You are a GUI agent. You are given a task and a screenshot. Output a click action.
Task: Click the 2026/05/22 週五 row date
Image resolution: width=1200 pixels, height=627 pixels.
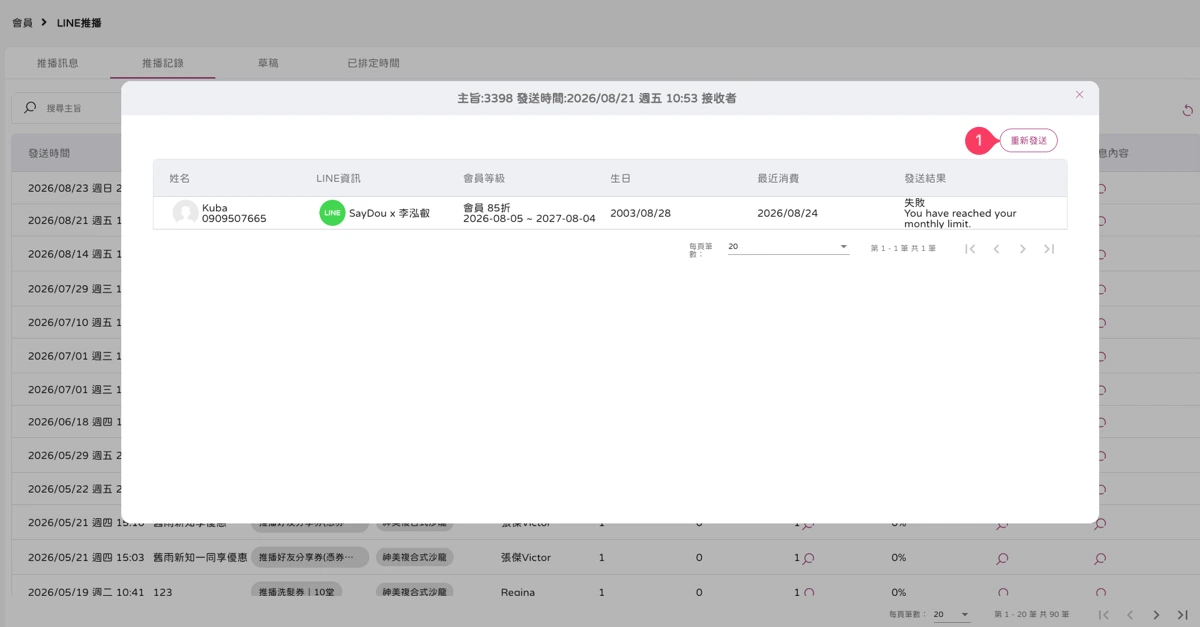75,488
